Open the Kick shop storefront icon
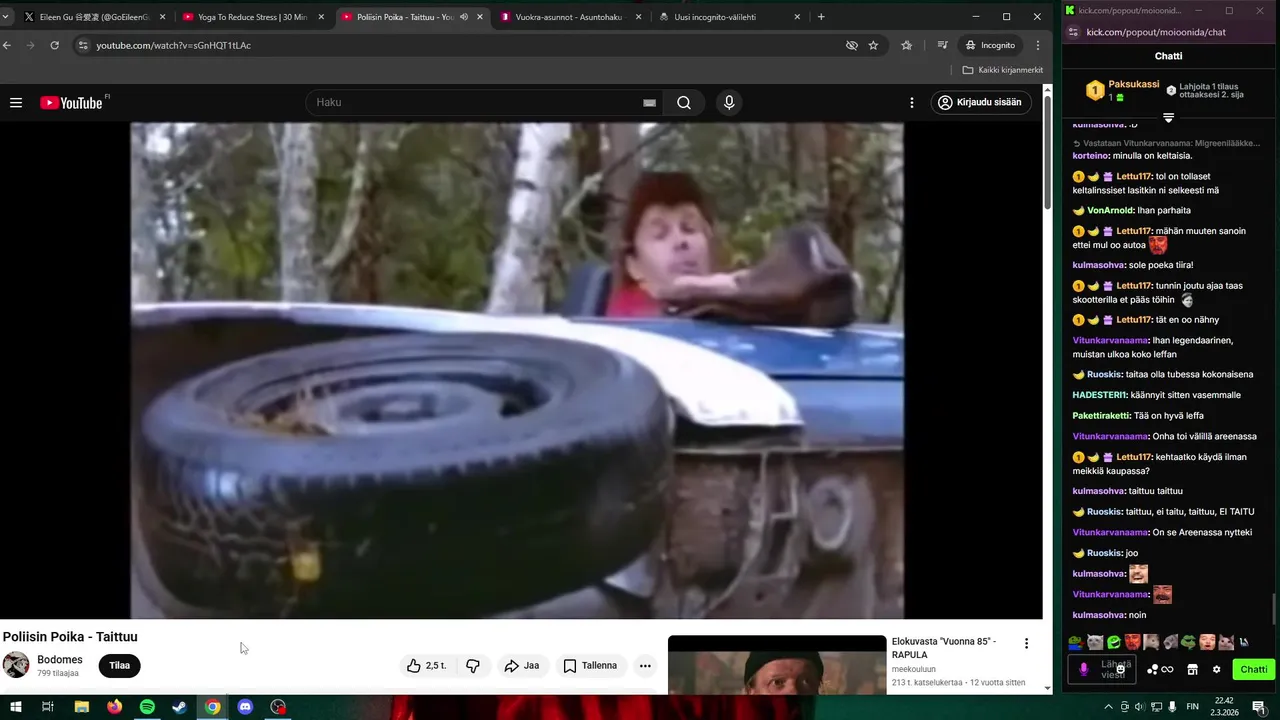The image size is (1280, 720). 1192,670
